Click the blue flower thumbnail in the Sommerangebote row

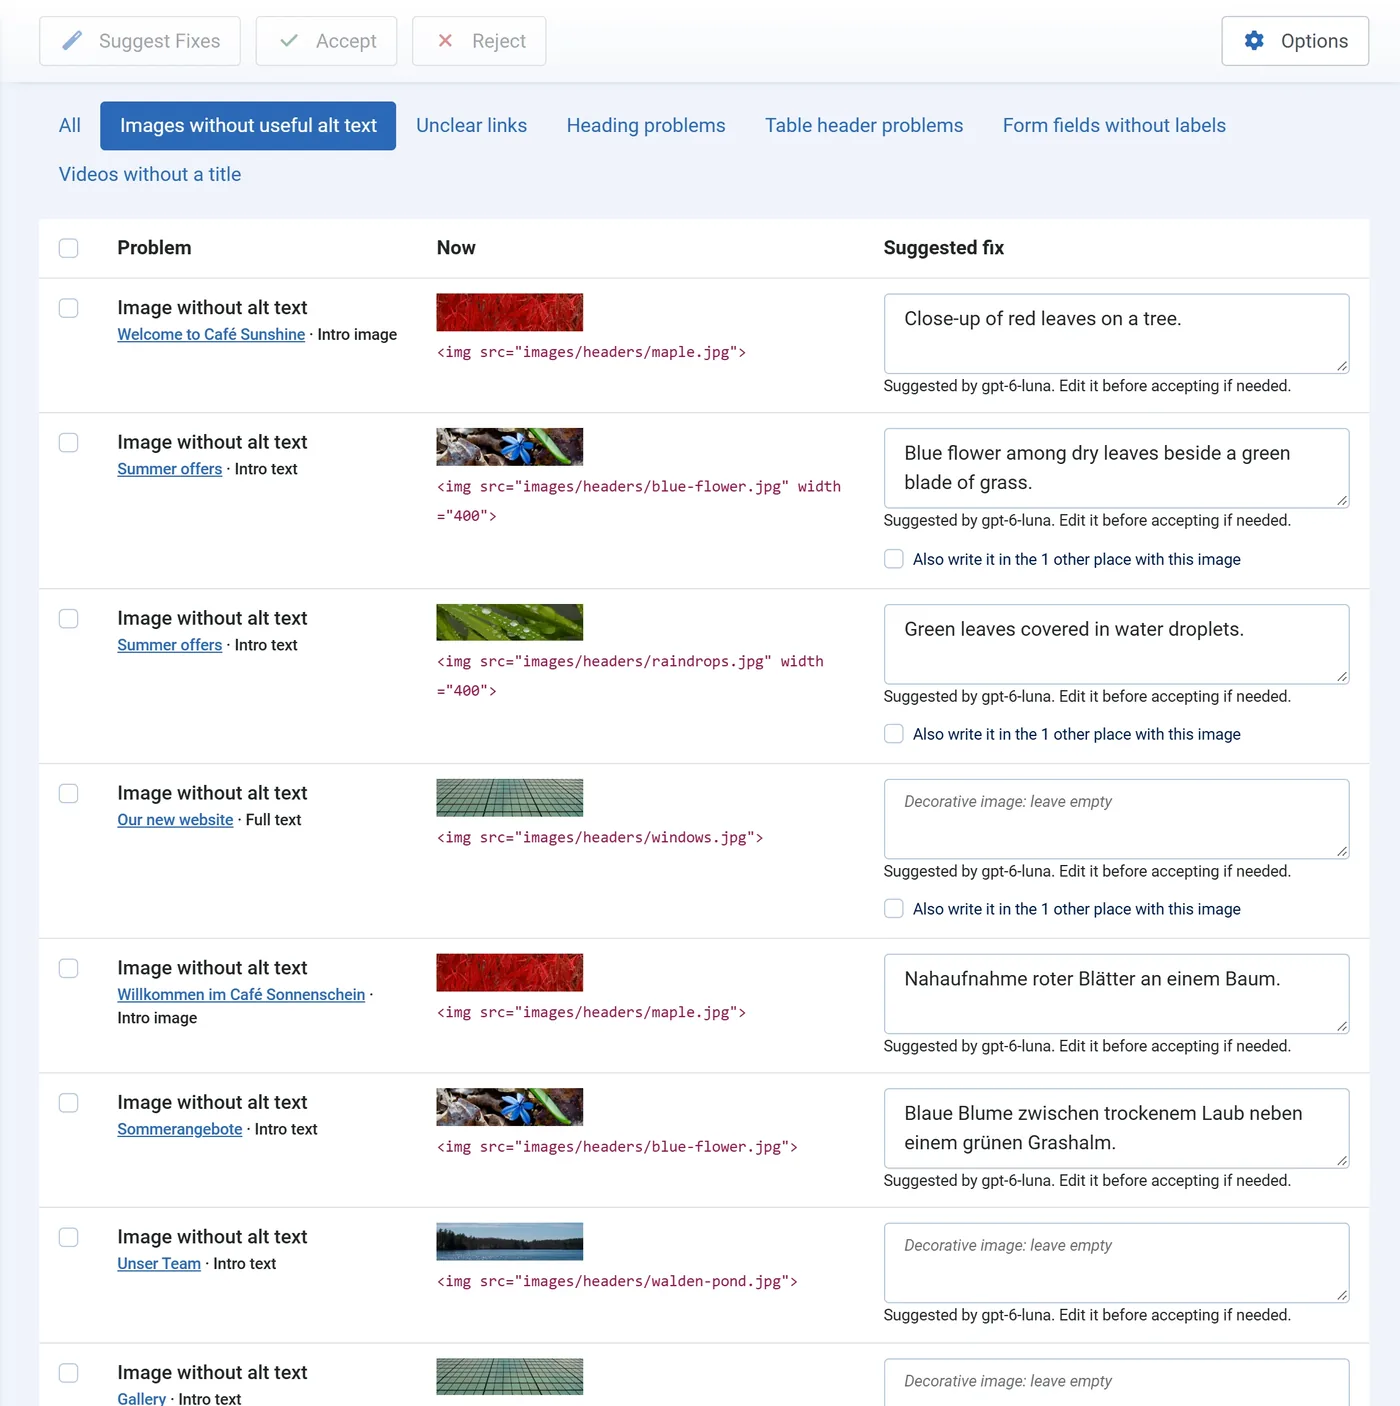click(x=509, y=1107)
